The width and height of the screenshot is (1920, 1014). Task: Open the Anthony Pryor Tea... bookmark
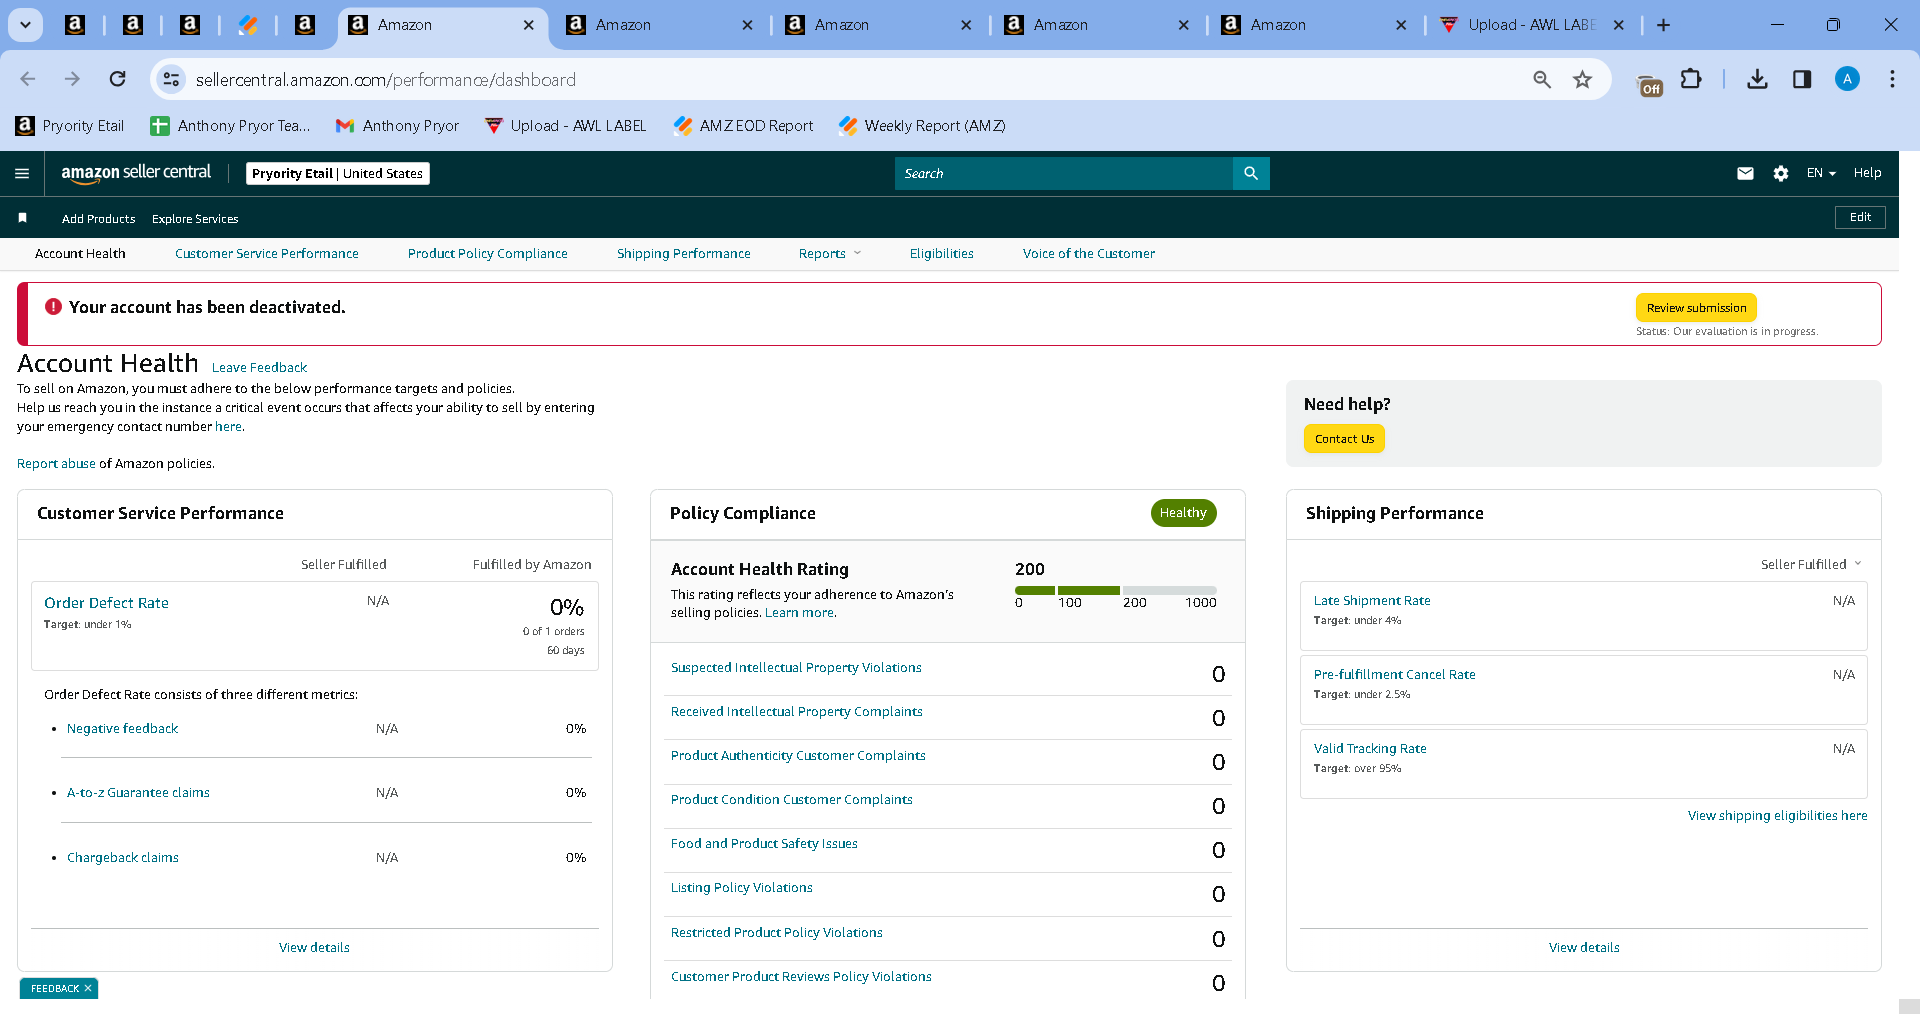click(x=230, y=126)
